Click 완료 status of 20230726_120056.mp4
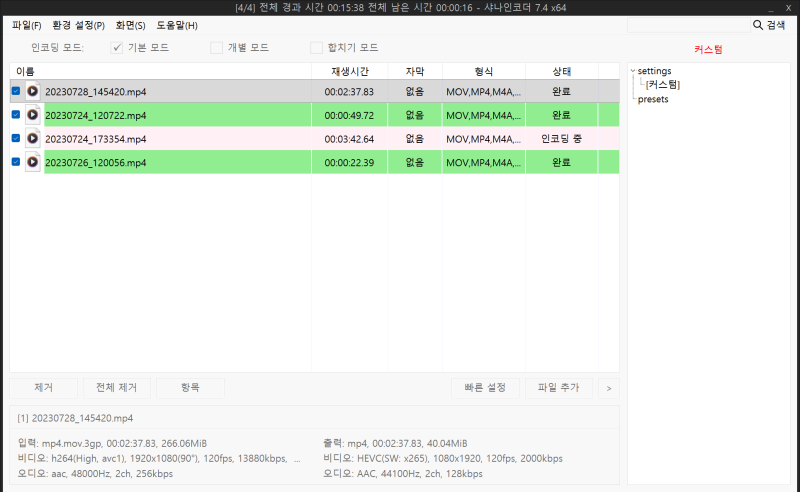The width and height of the screenshot is (800, 492). (561, 162)
